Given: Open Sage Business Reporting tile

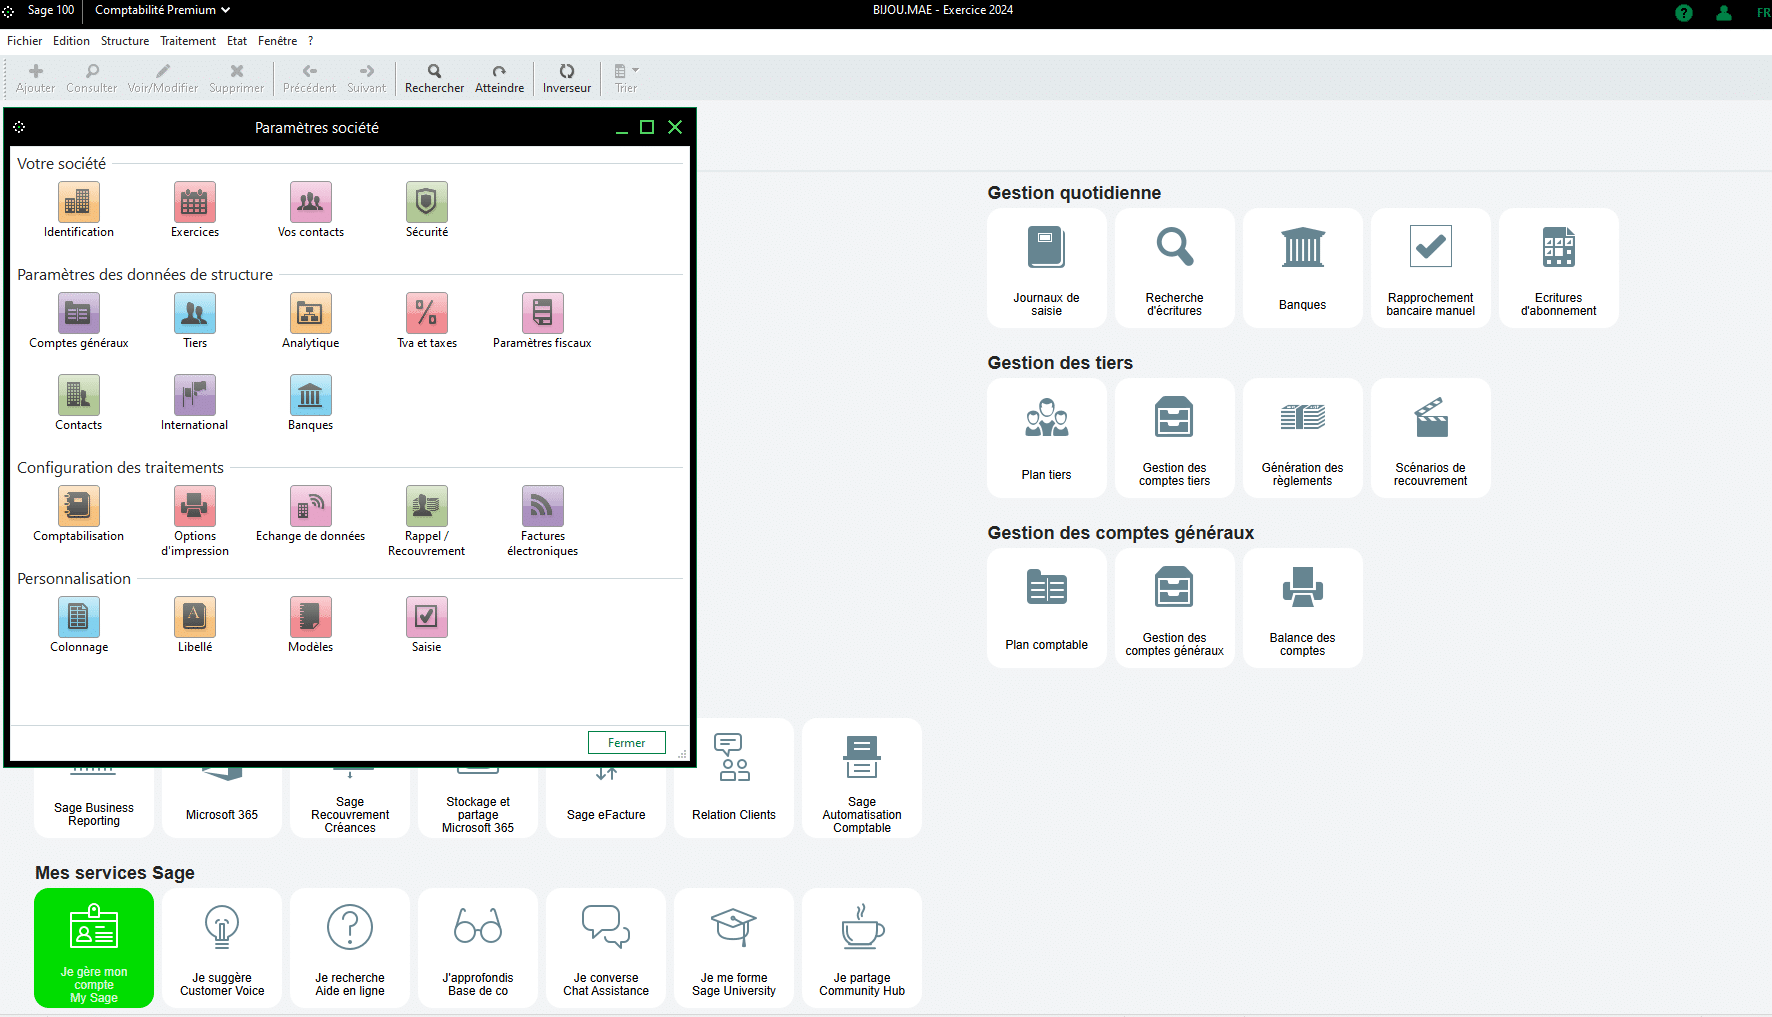Looking at the screenshot, I should 94,802.
